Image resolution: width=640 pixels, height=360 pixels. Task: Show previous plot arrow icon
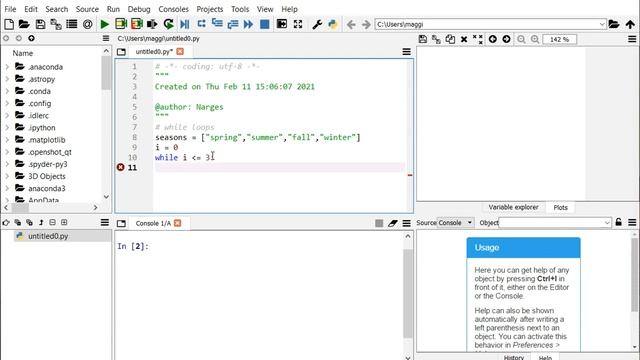click(x=493, y=39)
